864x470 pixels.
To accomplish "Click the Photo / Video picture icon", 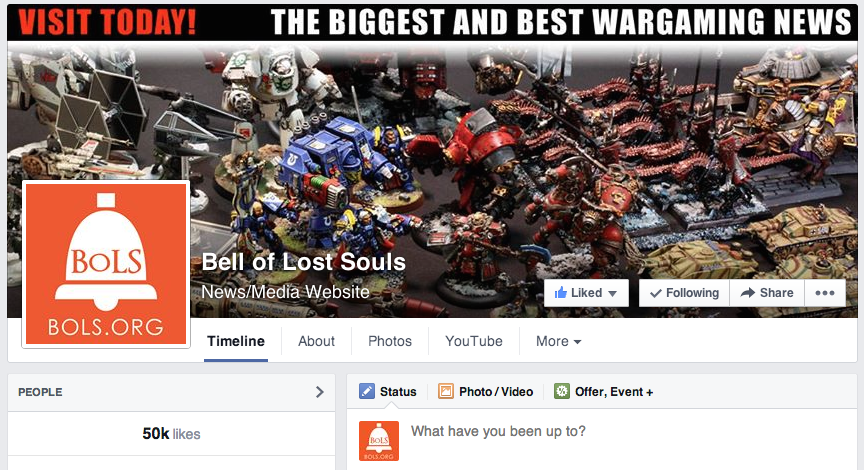I will coord(445,392).
